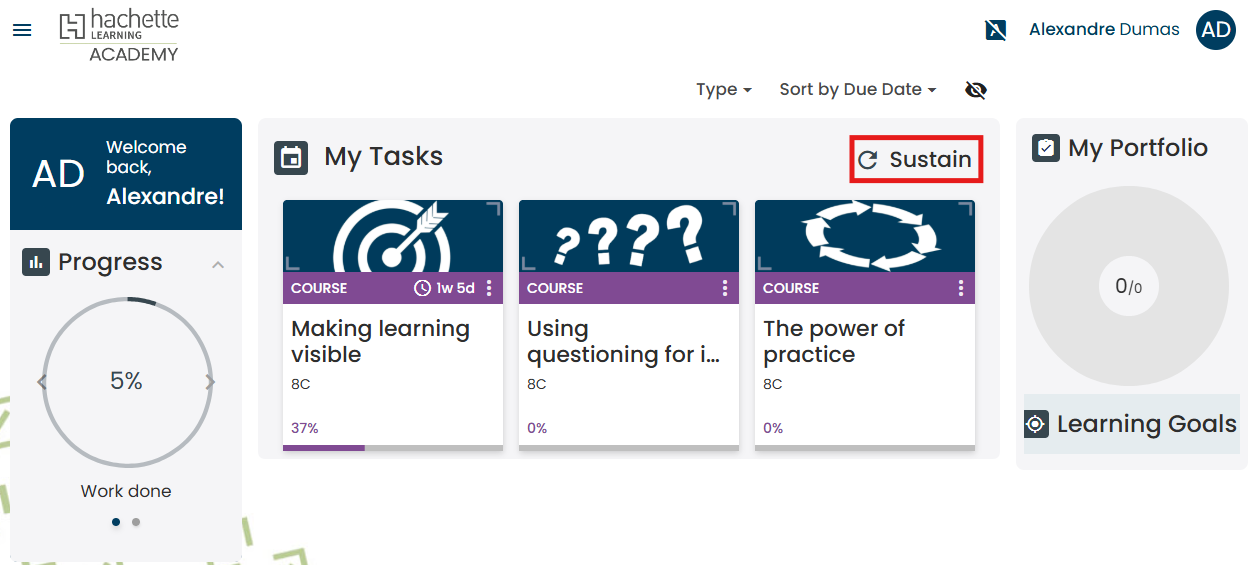Screen dimensions: 1252x565
Task: Open the Type filter dropdown
Action: tap(723, 90)
